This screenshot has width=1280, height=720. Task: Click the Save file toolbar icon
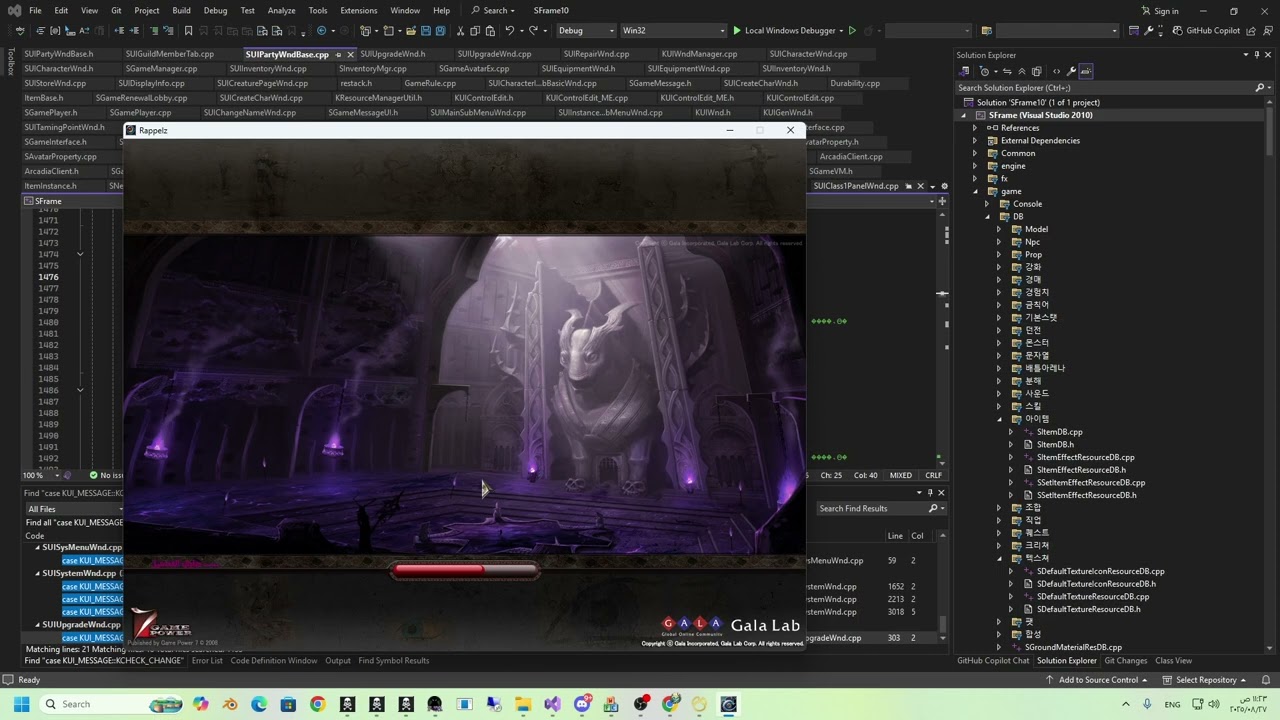point(426,31)
